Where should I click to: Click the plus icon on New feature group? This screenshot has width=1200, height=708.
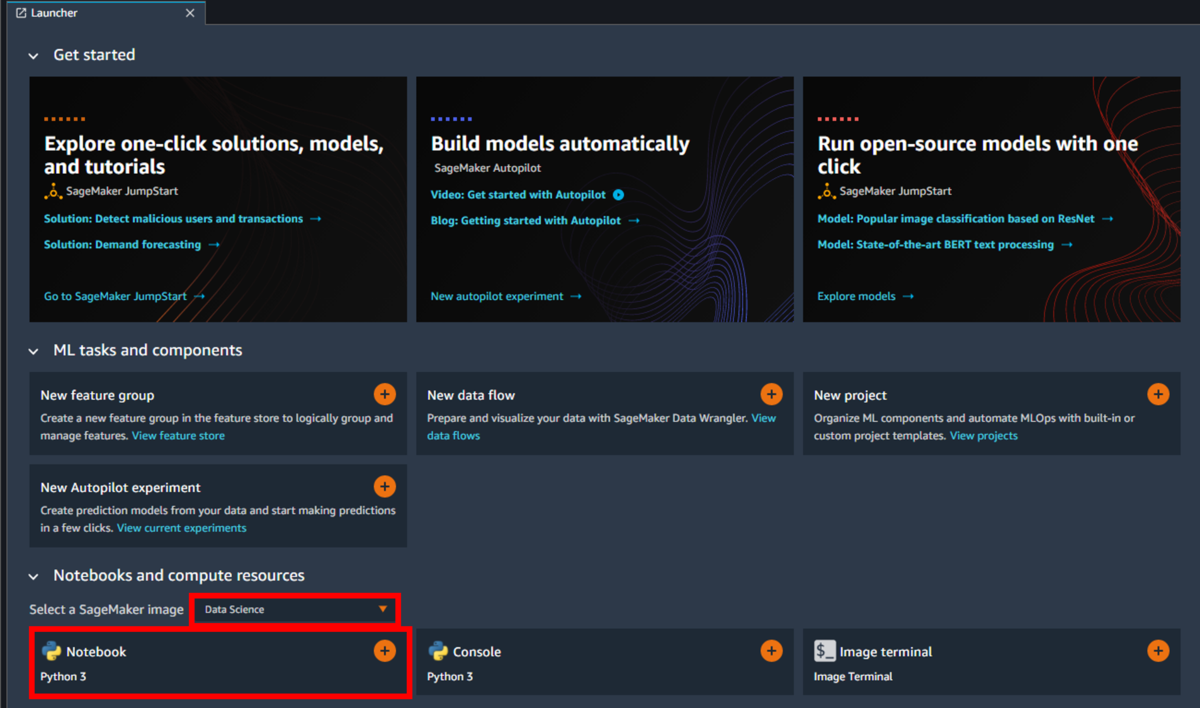pos(384,394)
